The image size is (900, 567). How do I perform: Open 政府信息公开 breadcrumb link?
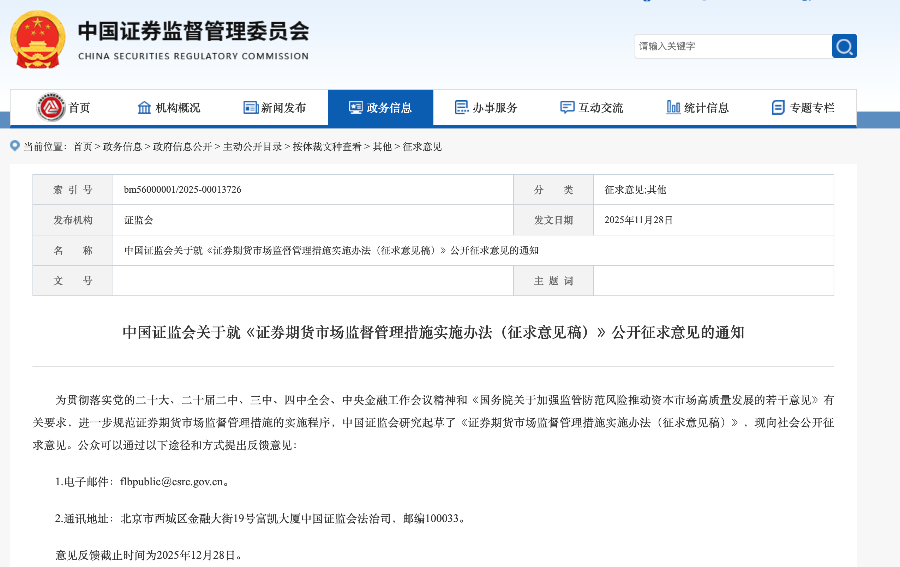(182, 147)
